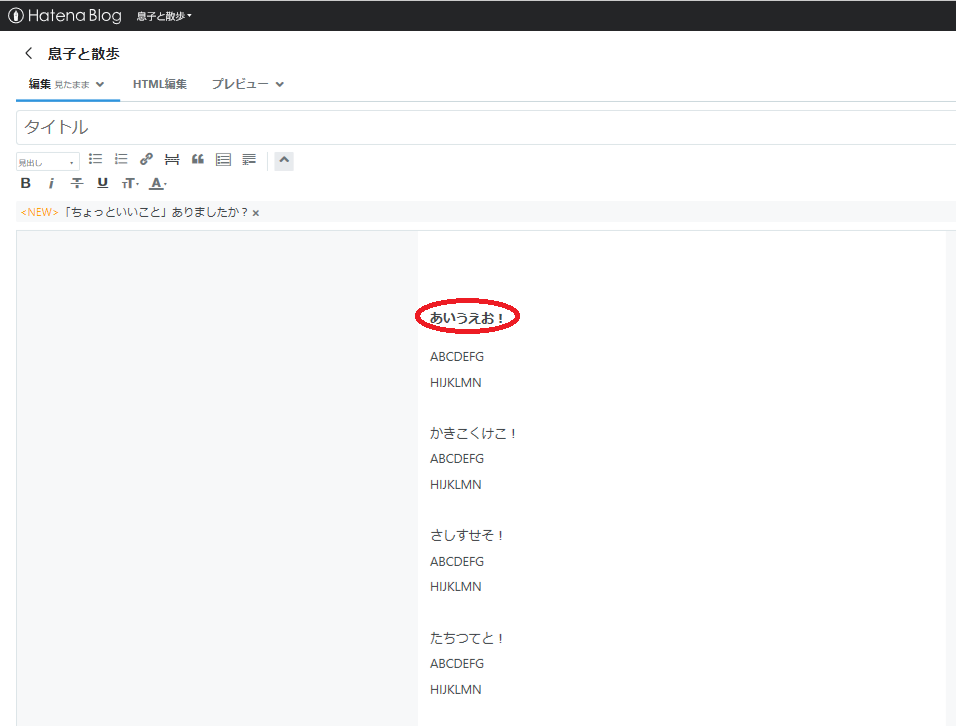
Task: Open the text color picker icon
Action: click(156, 183)
